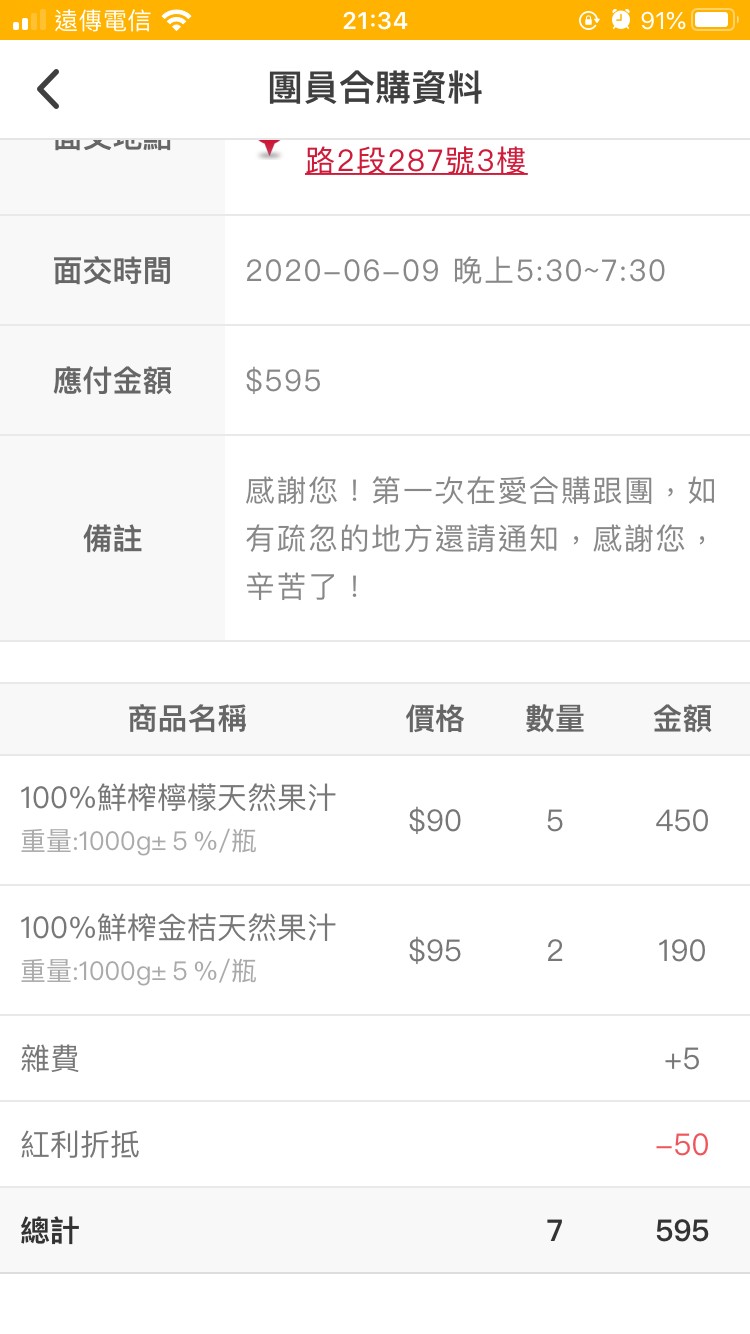Select the 面交時間 date and time value
This screenshot has height=1334, width=750.
point(455,271)
